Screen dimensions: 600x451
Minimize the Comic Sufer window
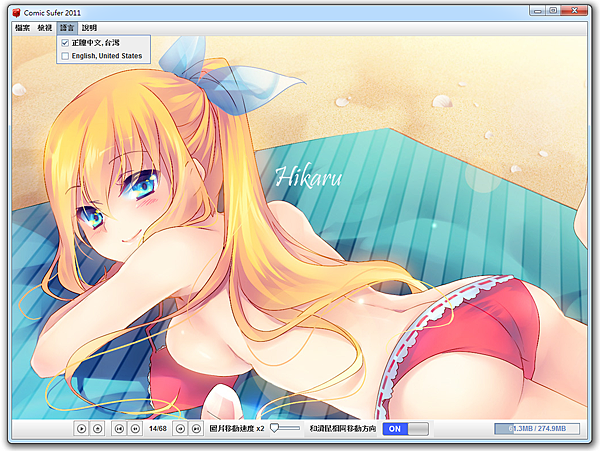tap(538, 11)
